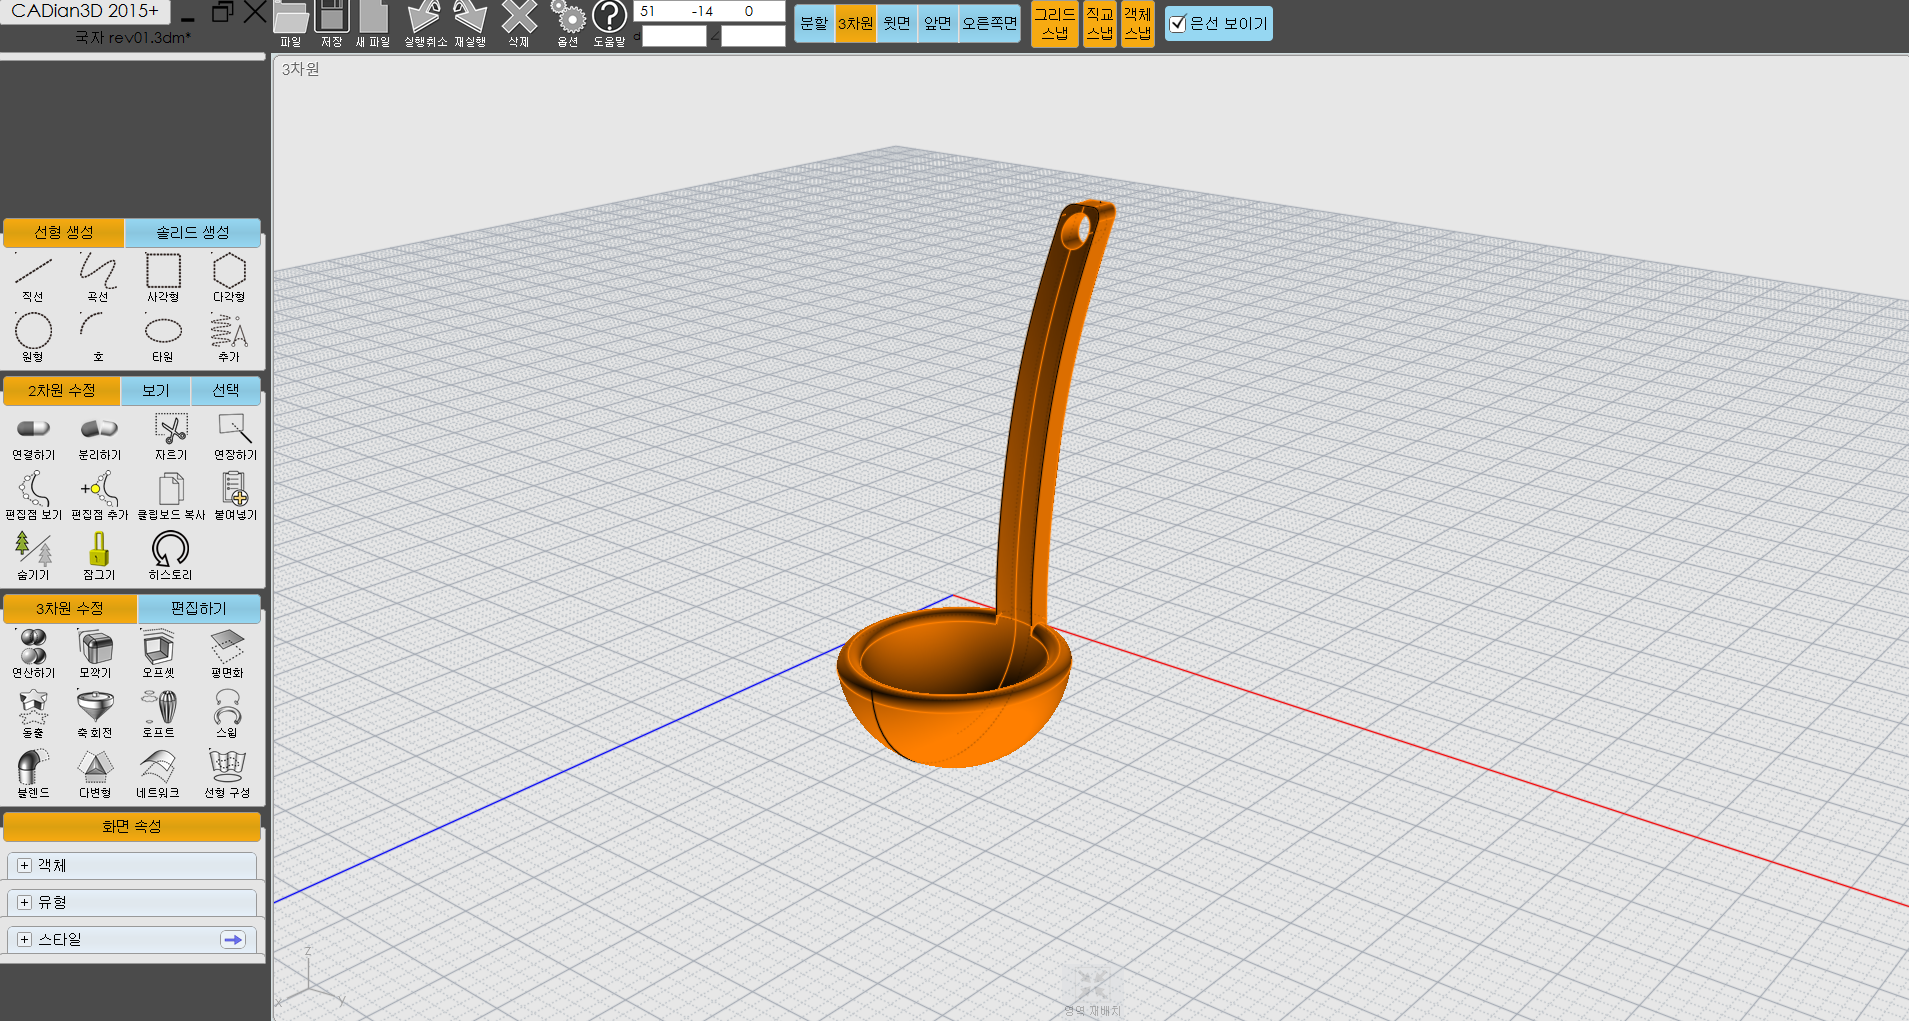This screenshot has height=1021, width=1909.
Task: Expand the 스타일 section
Action: click(x=25, y=939)
